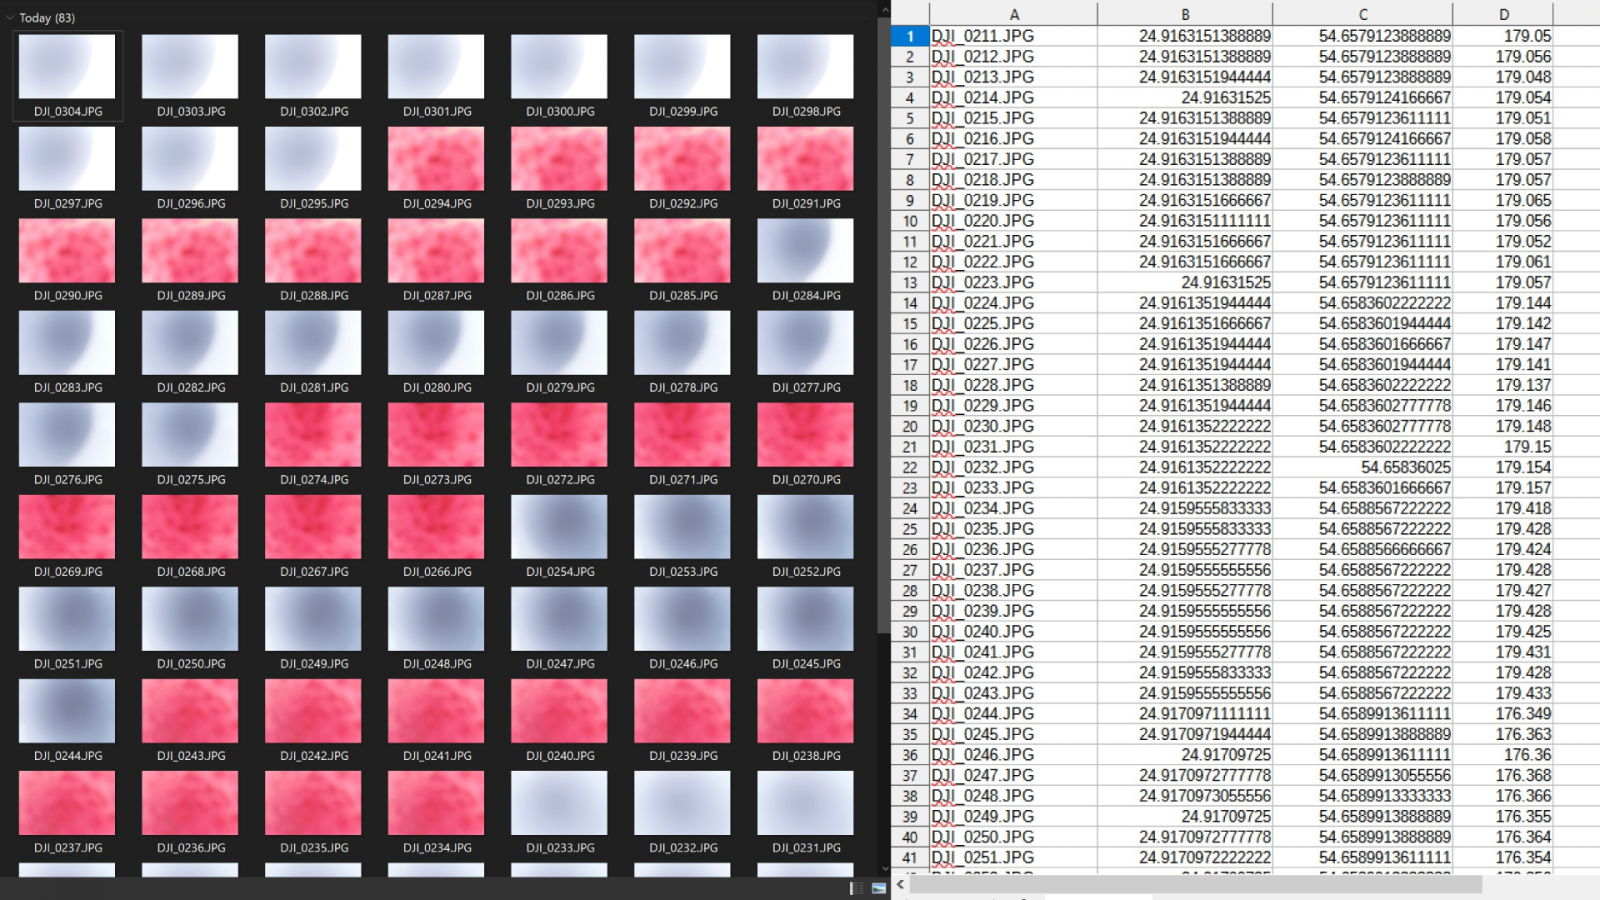Collapse the Today (83) group
The width and height of the screenshot is (1600, 900).
tap(10, 18)
